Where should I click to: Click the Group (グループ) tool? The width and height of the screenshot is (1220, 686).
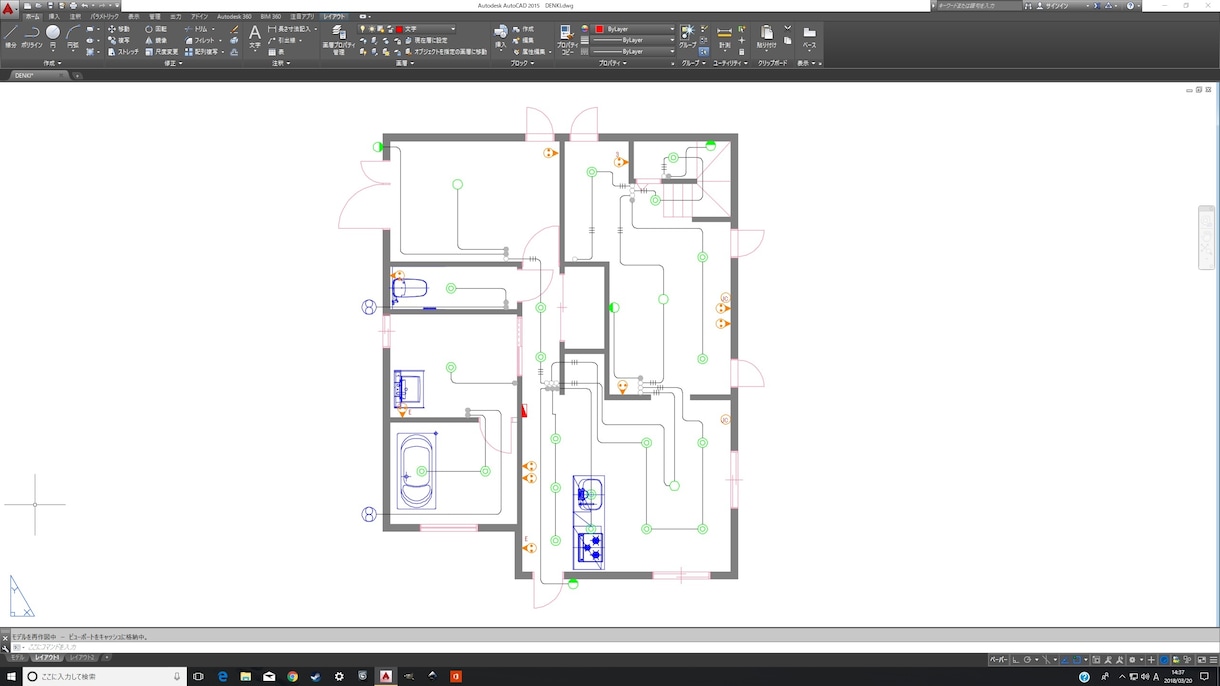[688, 37]
